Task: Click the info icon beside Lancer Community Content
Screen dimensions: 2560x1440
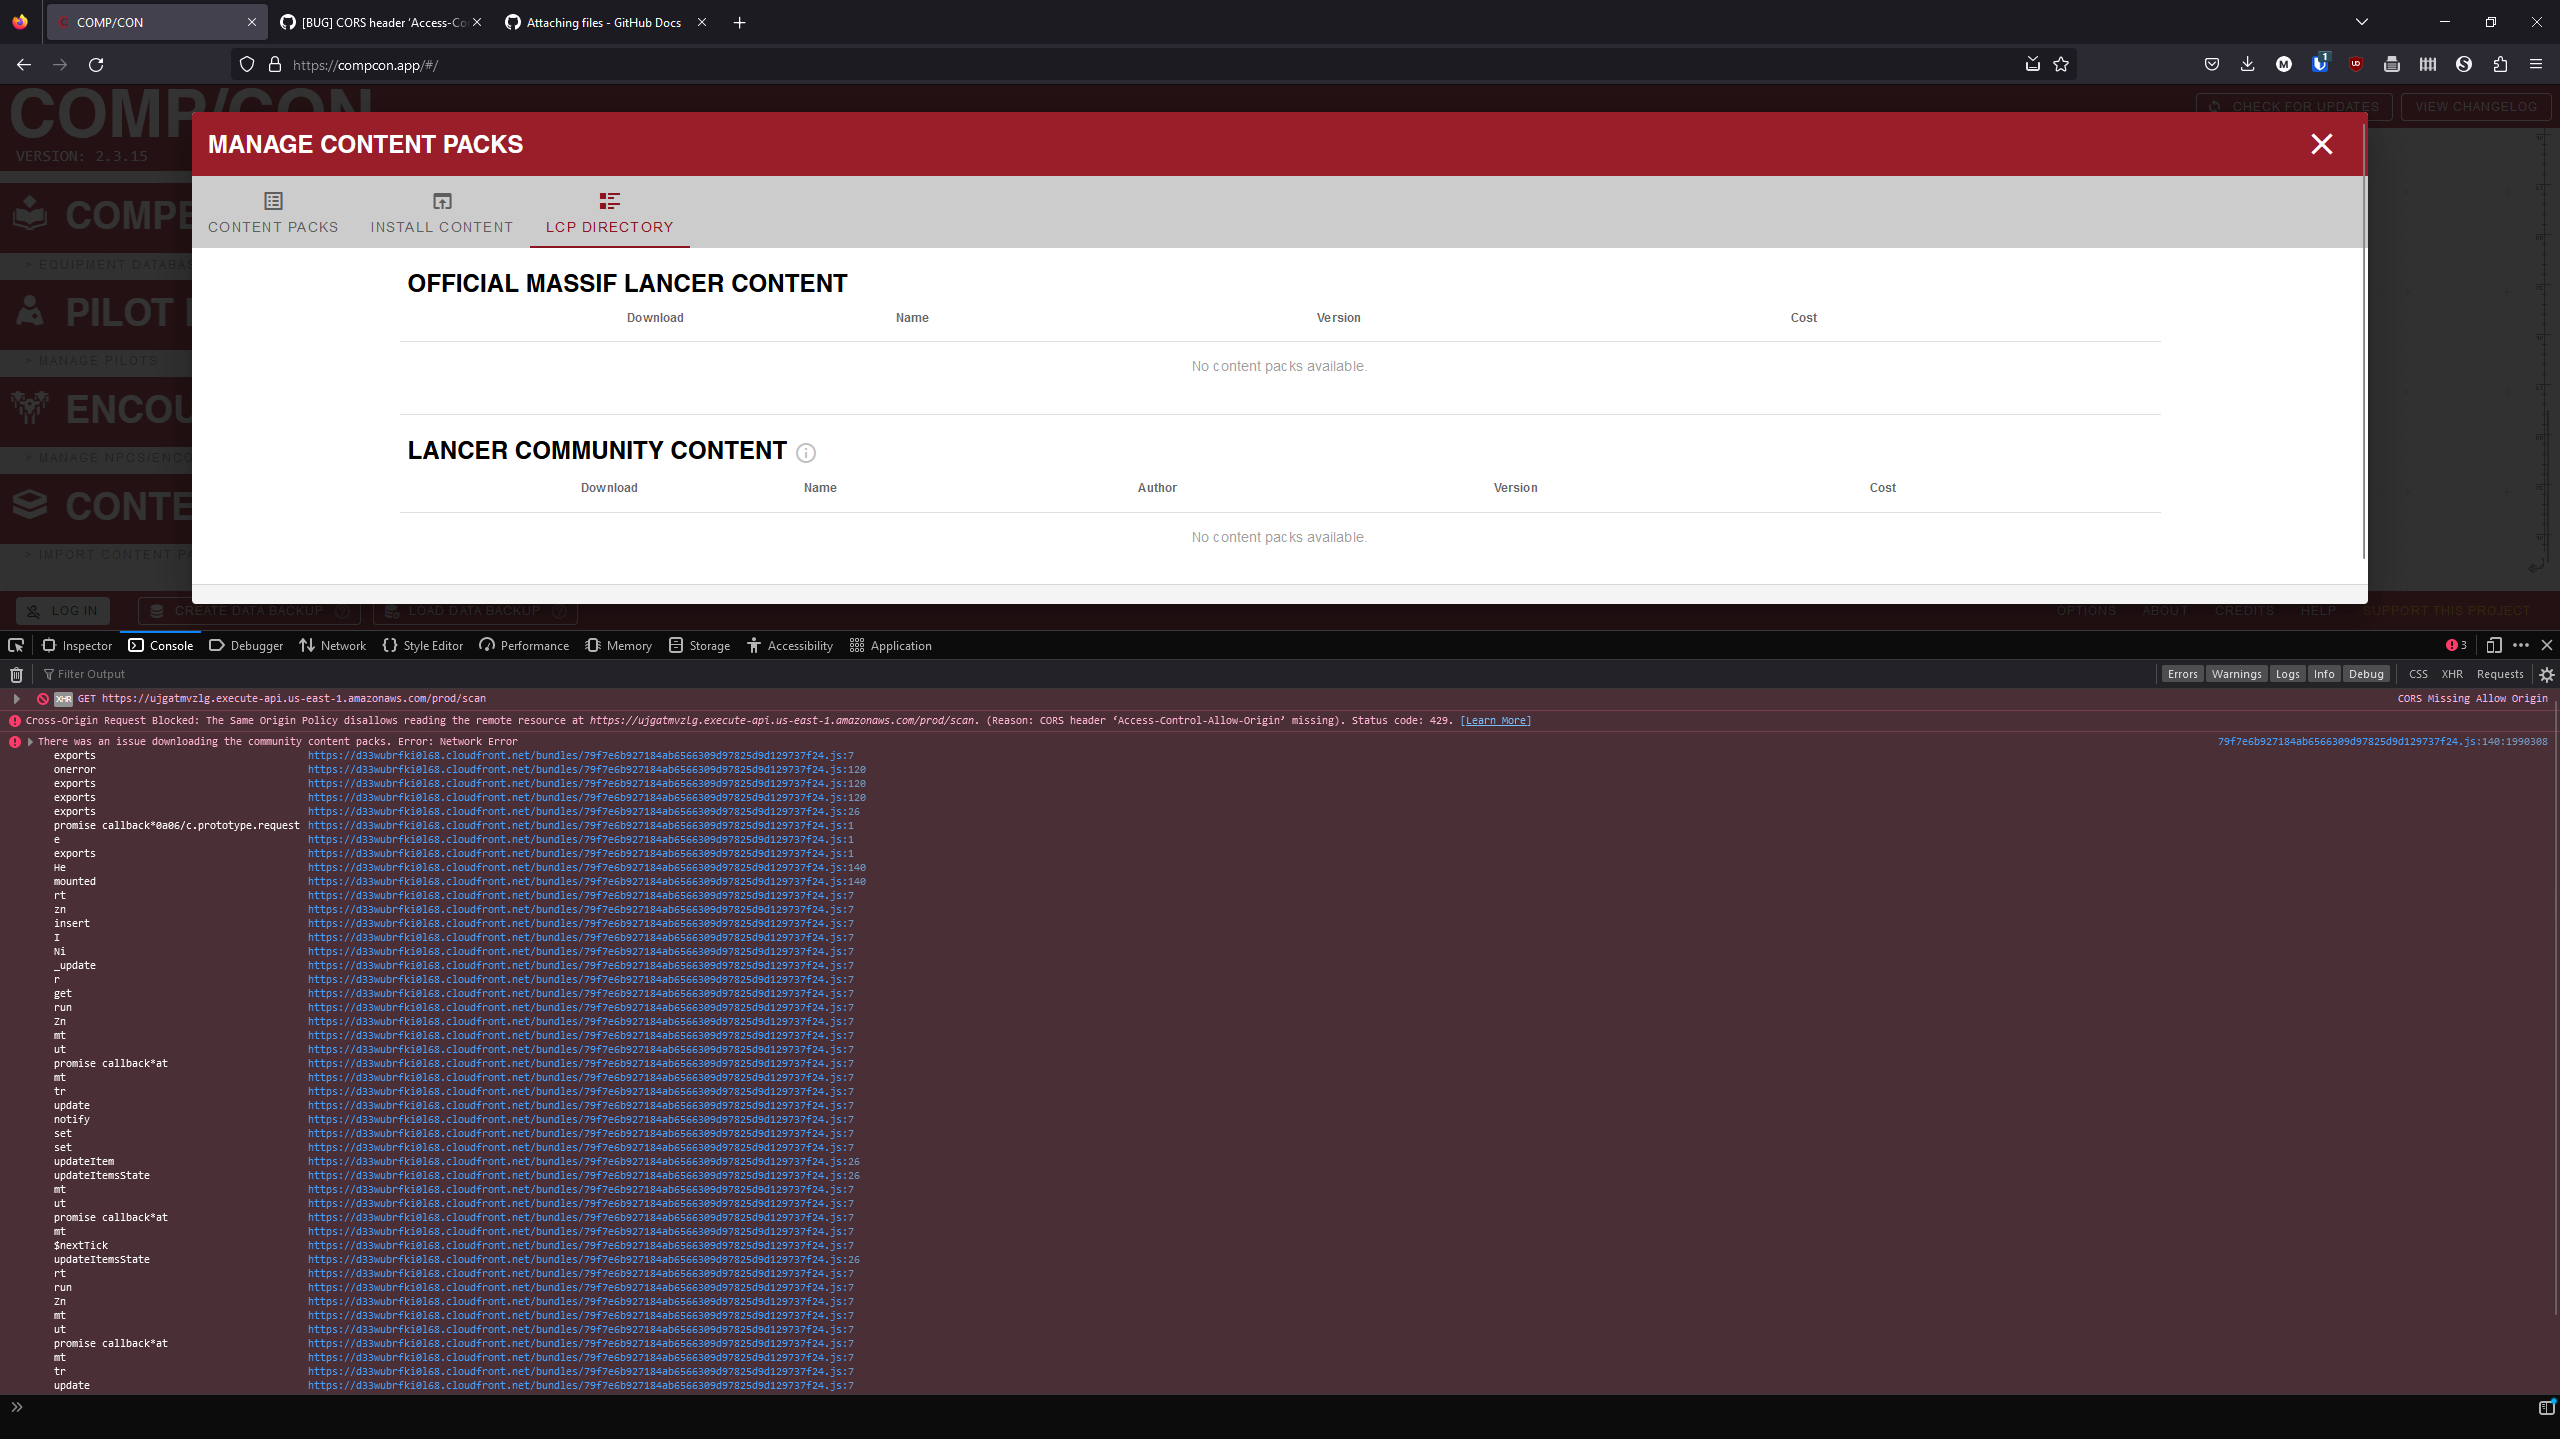Action: coord(806,453)
